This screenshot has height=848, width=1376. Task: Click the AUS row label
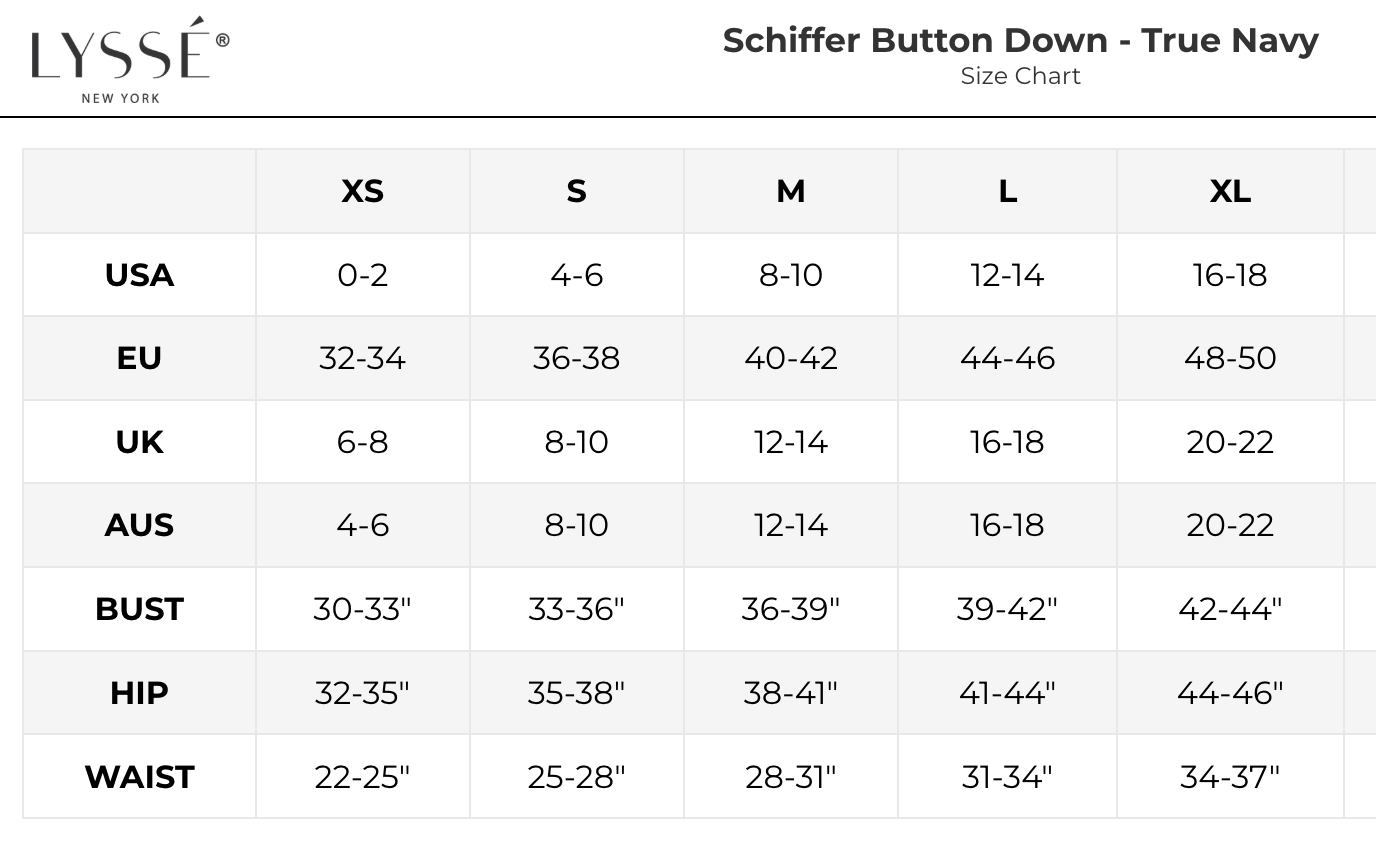click(139, 525)
